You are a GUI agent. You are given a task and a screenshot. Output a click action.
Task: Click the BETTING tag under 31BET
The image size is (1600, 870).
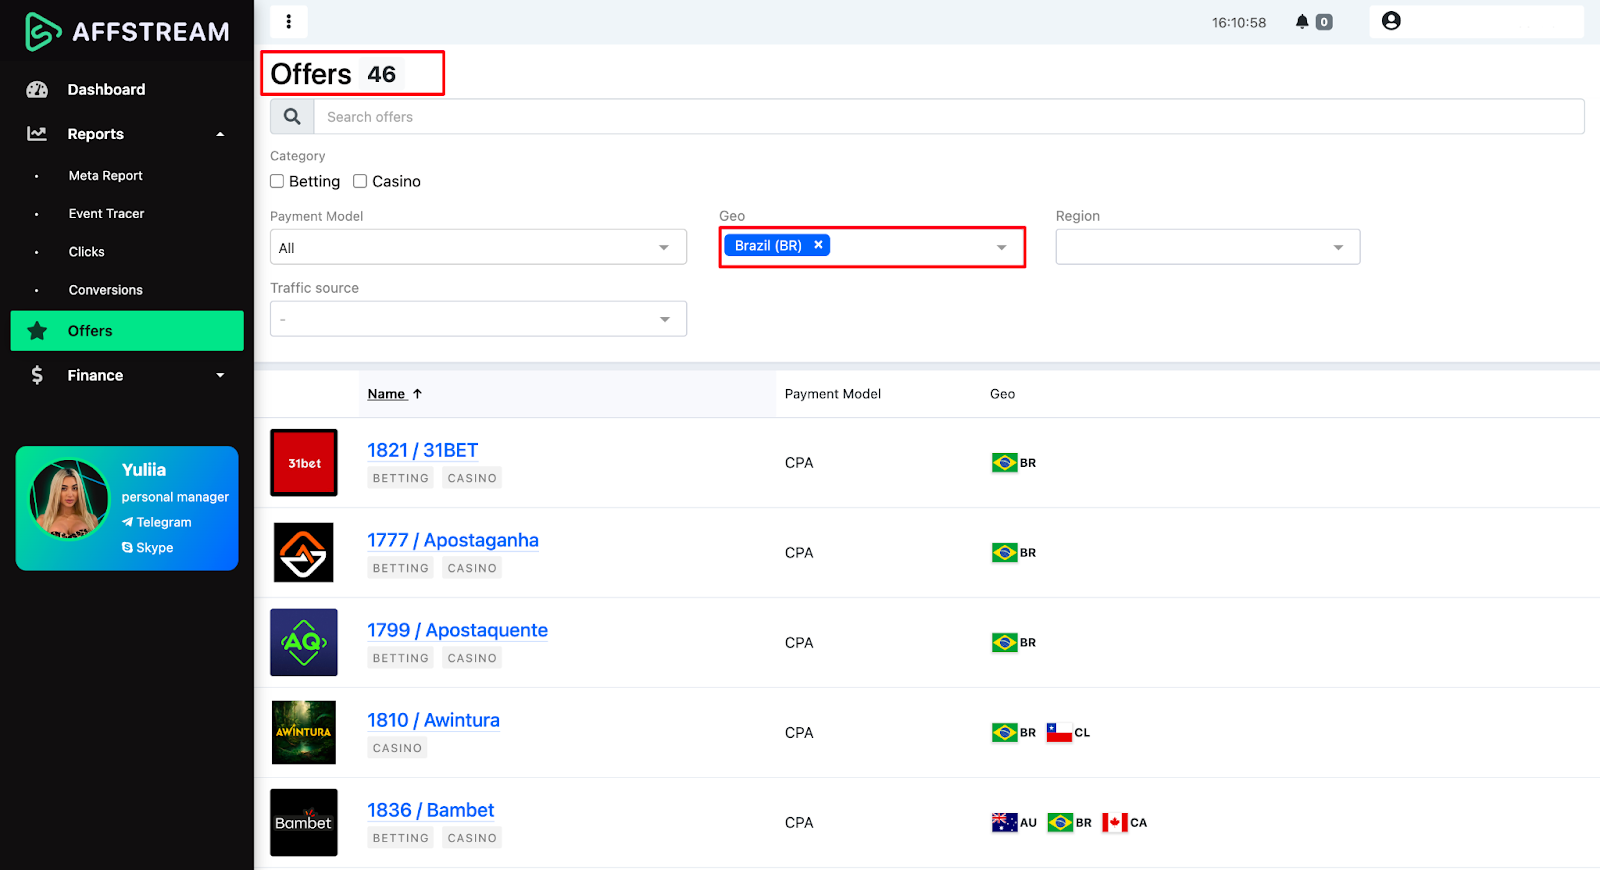click(401, 478)
